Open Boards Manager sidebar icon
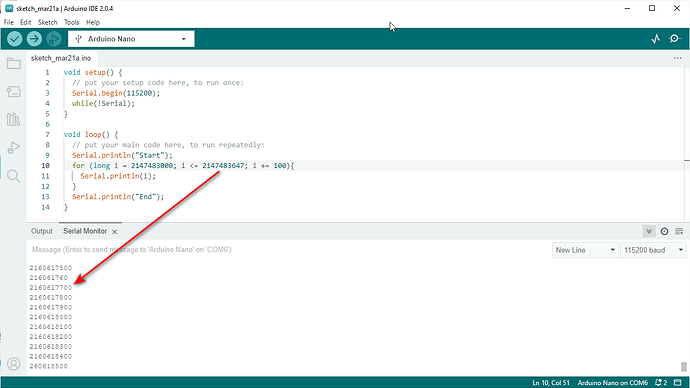690x388 pixels. click(x=14, y=92)
